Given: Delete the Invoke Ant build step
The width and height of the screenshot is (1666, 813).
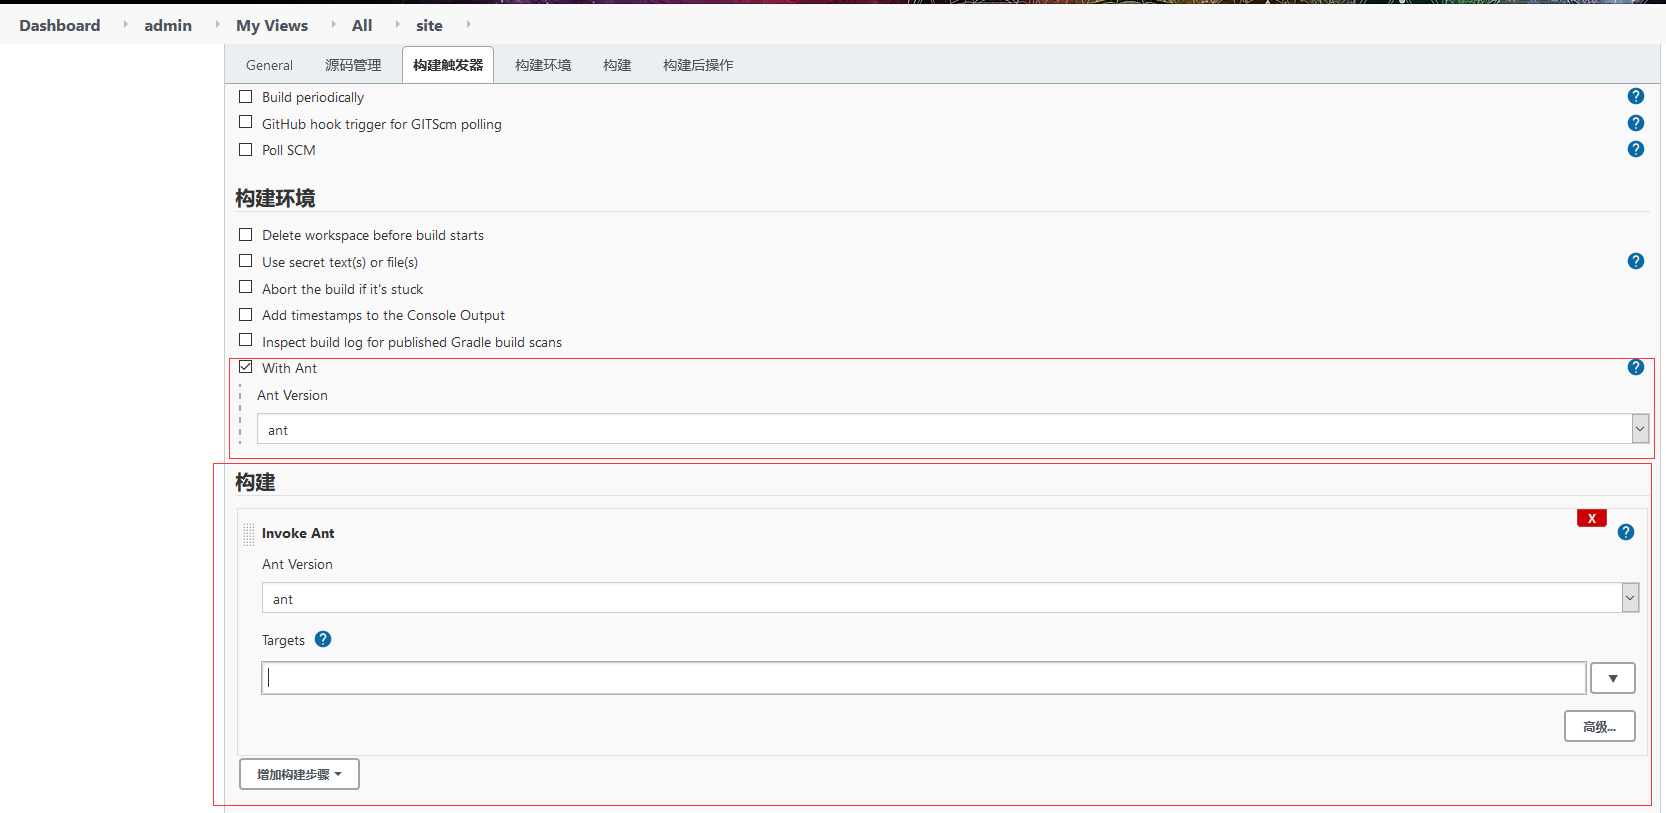Looking at the screenshot, I should click(x=1592, y=518).
